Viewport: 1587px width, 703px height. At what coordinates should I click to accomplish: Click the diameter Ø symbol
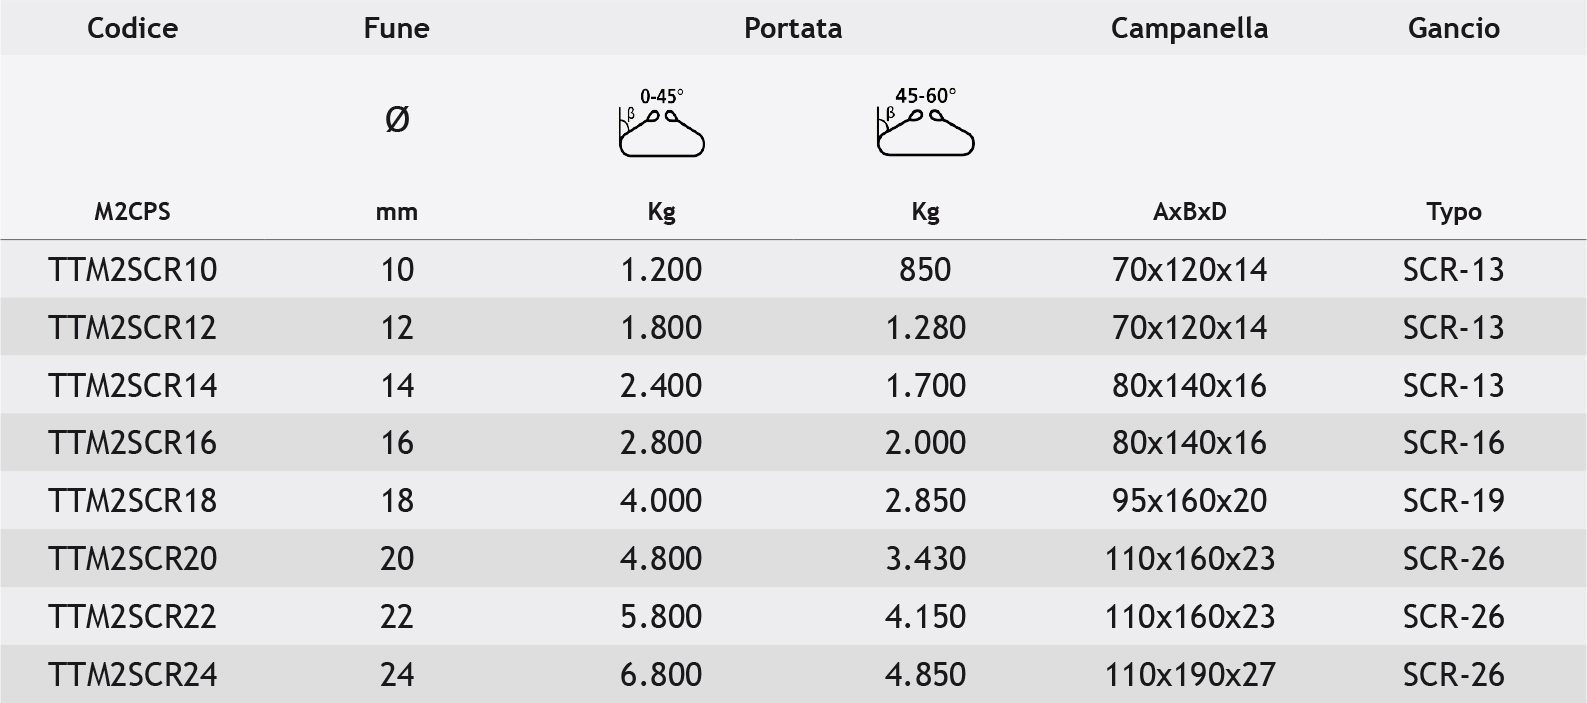click(x=397, y=120)
